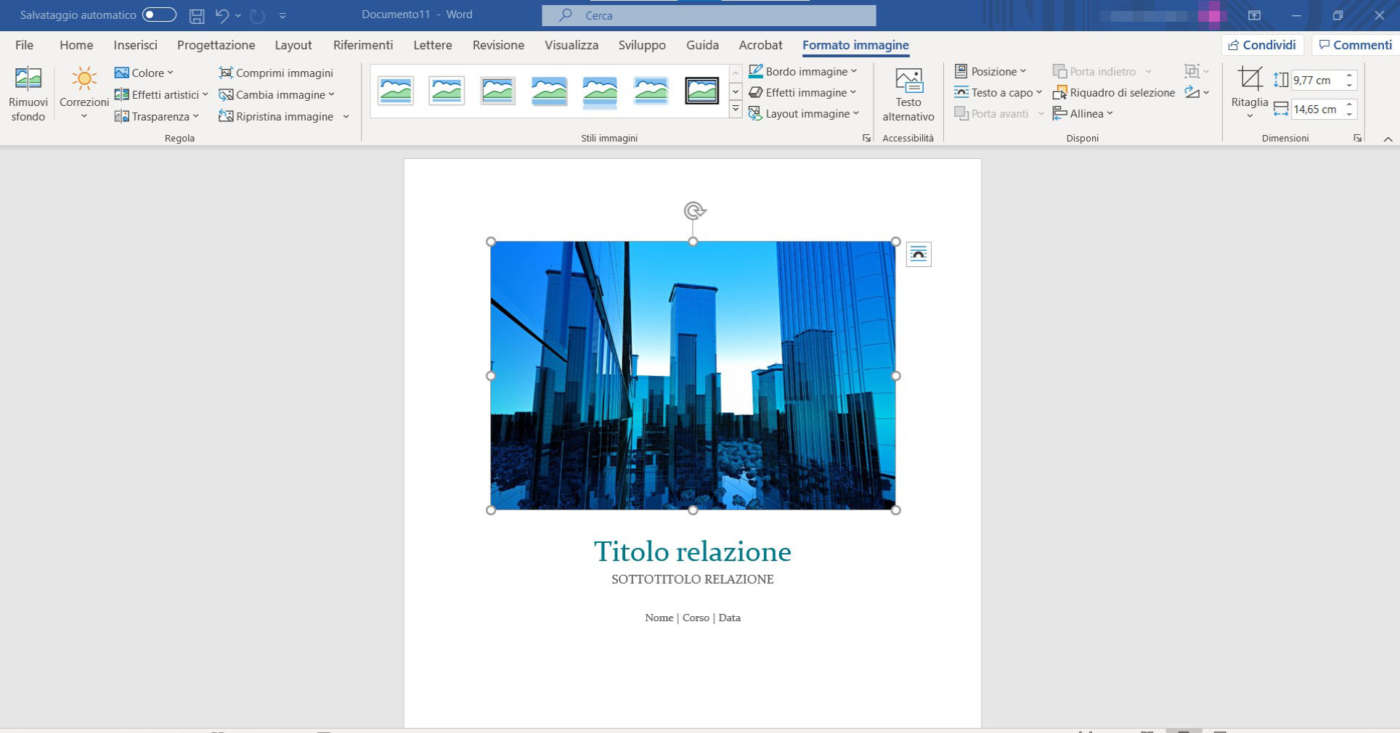This screenshot has width=1400, height=733.
Task: Click the Ritaglia crop tool
Action: coord(1250,80)
